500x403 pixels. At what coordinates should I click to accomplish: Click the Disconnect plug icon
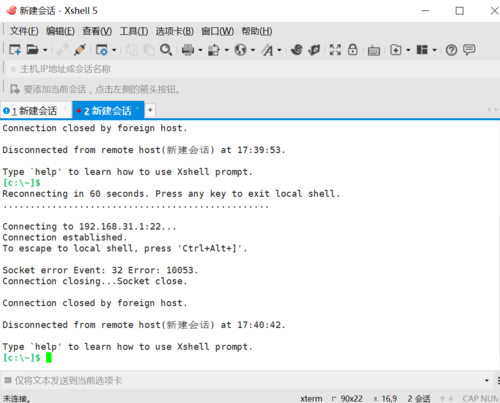point(80,50)
